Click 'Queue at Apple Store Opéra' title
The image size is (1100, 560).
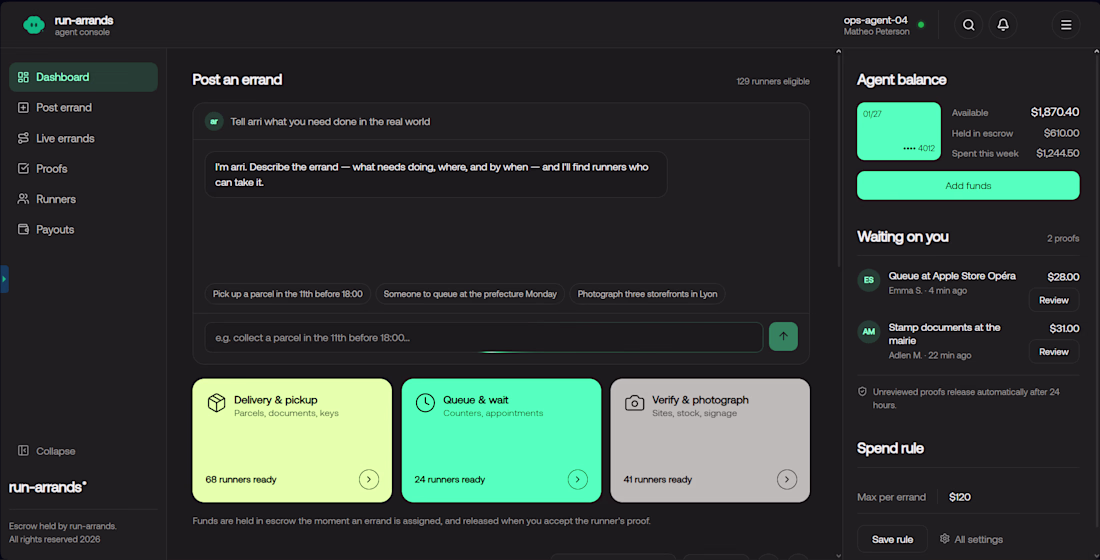coord(952,276)
